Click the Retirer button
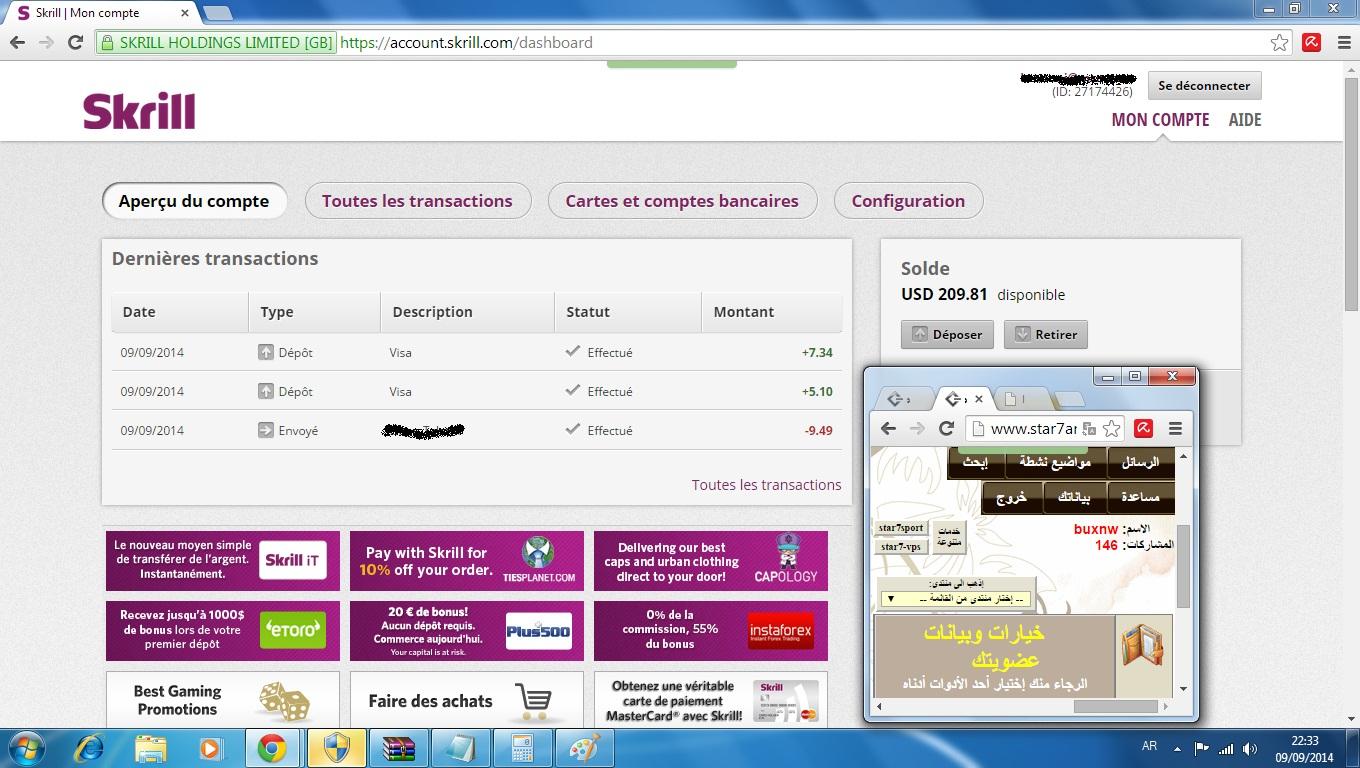The width and height of the screenshot is (1360, 768). coord(1046,334)
